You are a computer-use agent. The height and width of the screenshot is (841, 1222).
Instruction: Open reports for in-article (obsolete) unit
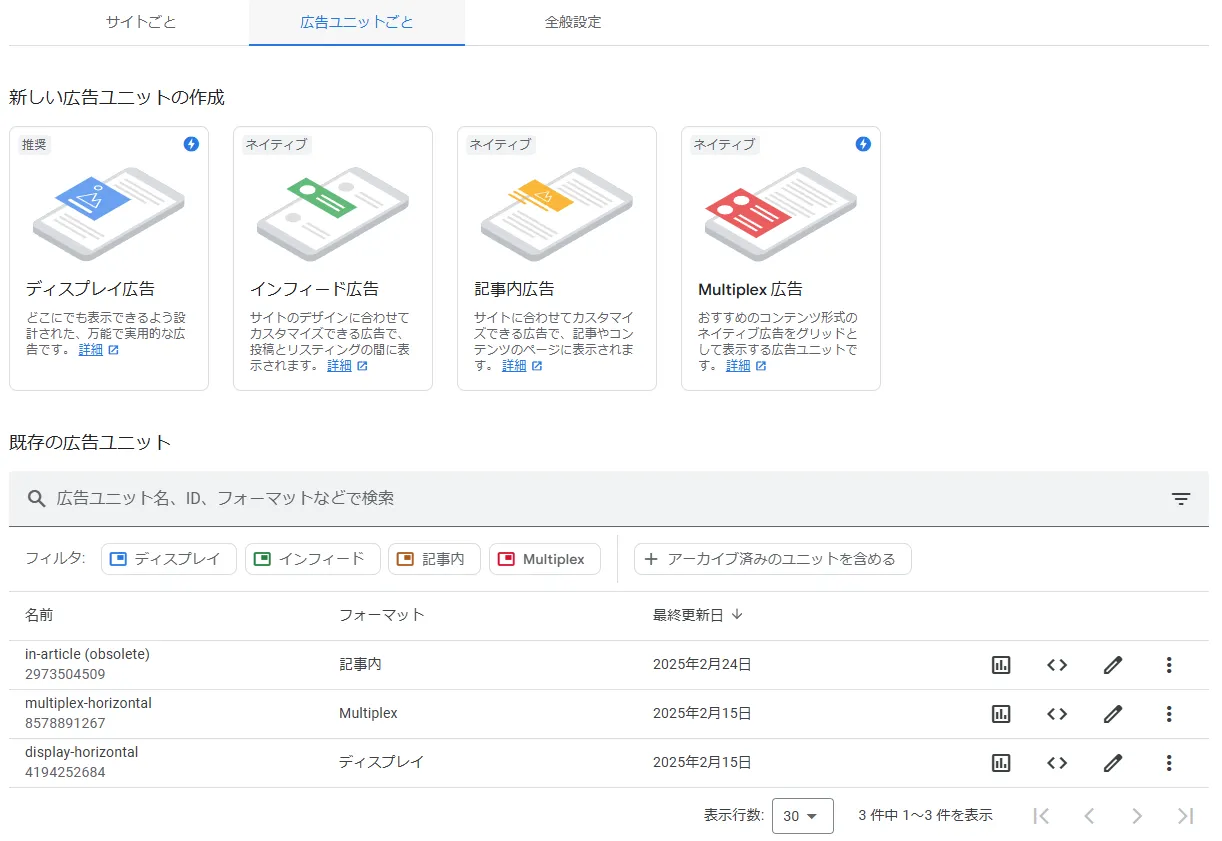tap(1001, 665)
